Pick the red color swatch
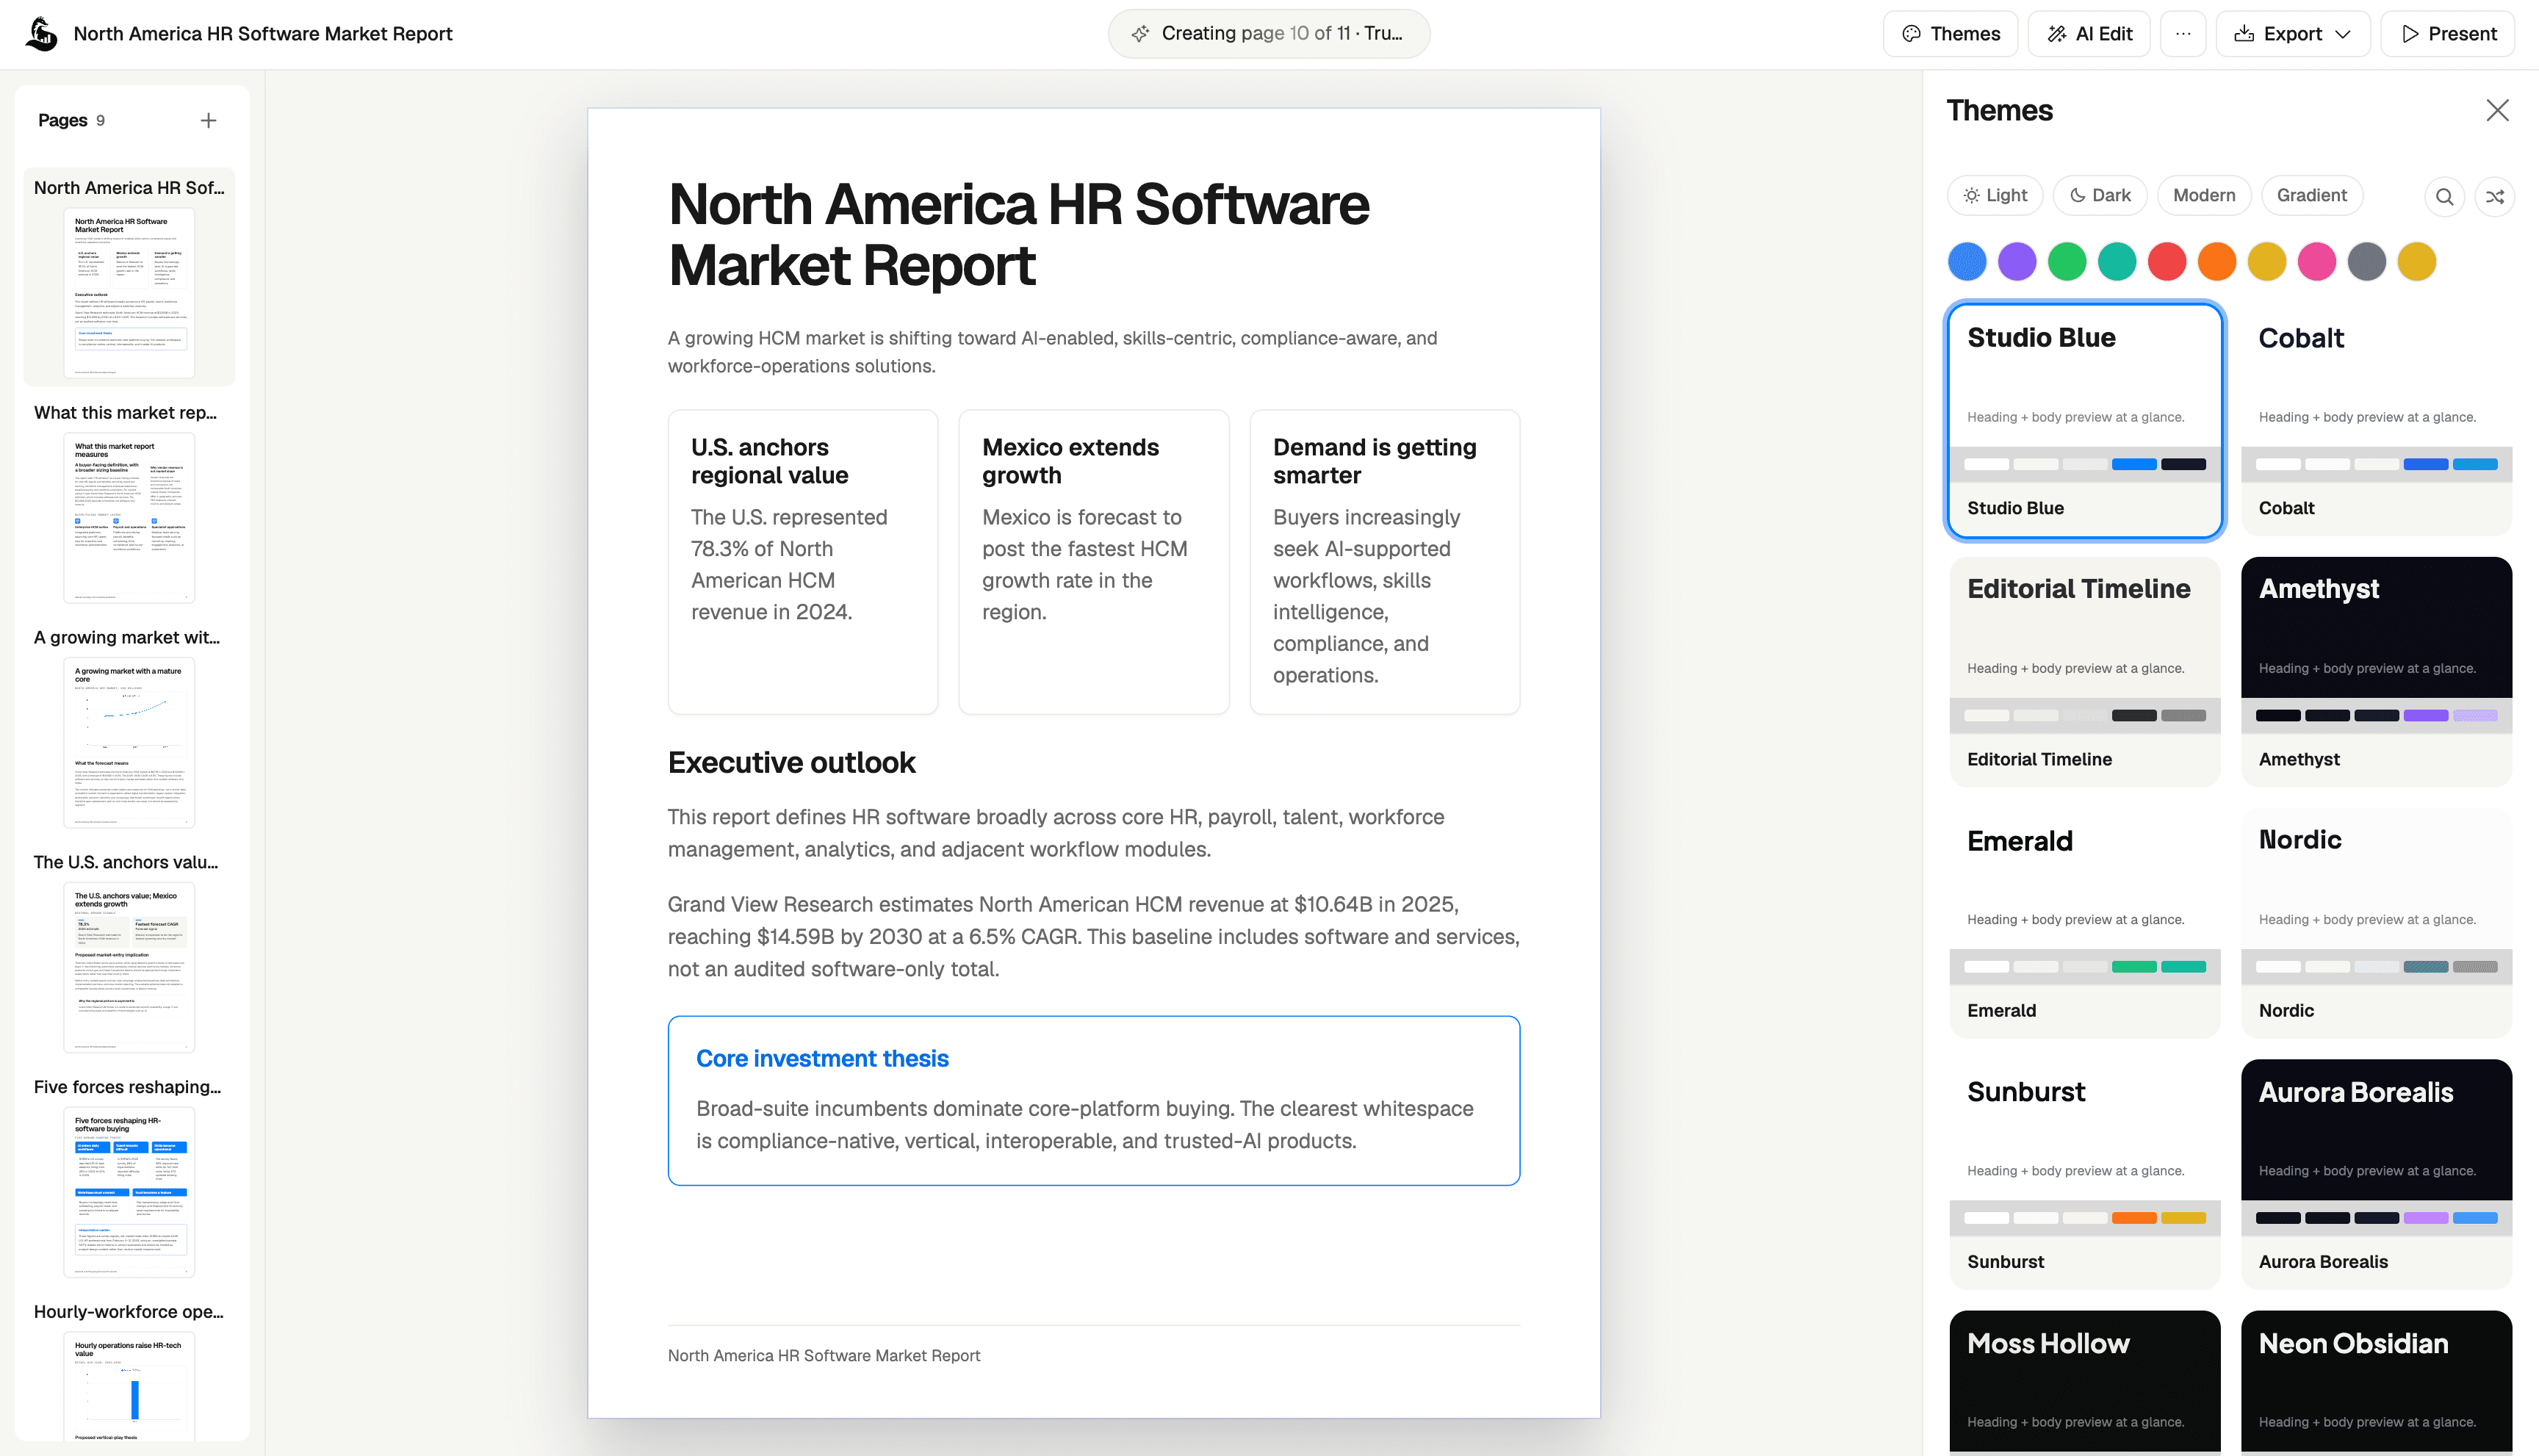The image size is (2539, 1456). [x=2167, y=262]
